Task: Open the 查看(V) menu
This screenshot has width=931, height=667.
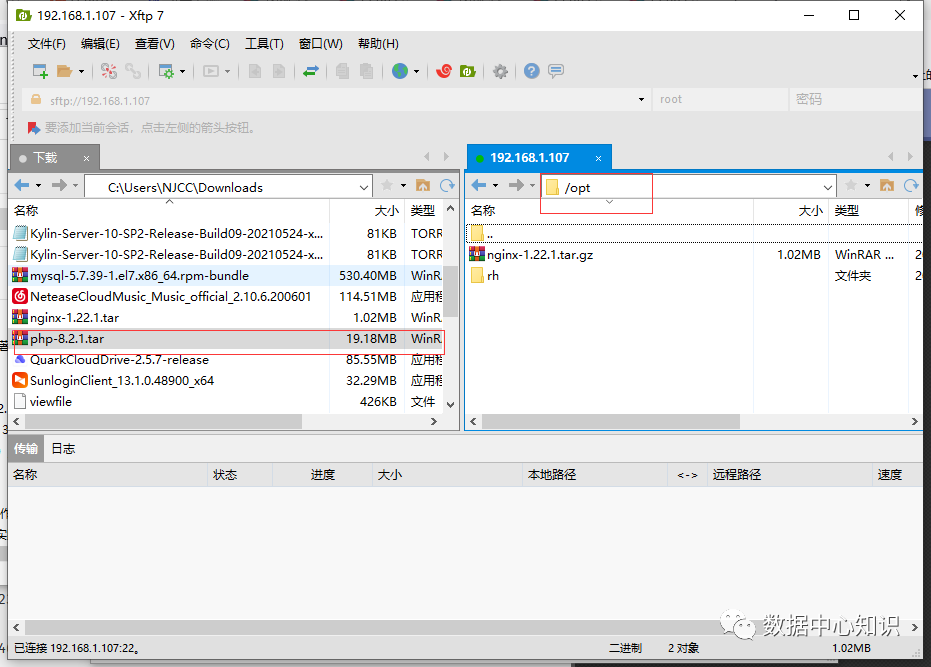Action: pyautogui.click(x=154, y=43)
